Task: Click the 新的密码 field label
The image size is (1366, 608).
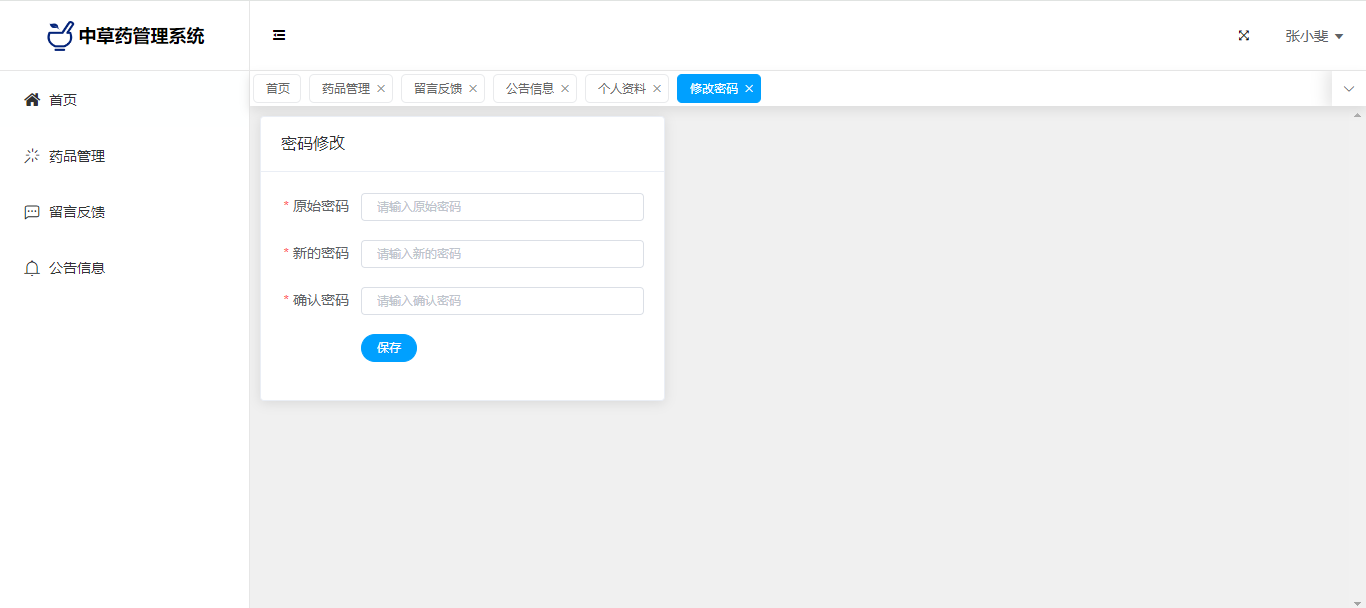Action: tap(320, 253)
